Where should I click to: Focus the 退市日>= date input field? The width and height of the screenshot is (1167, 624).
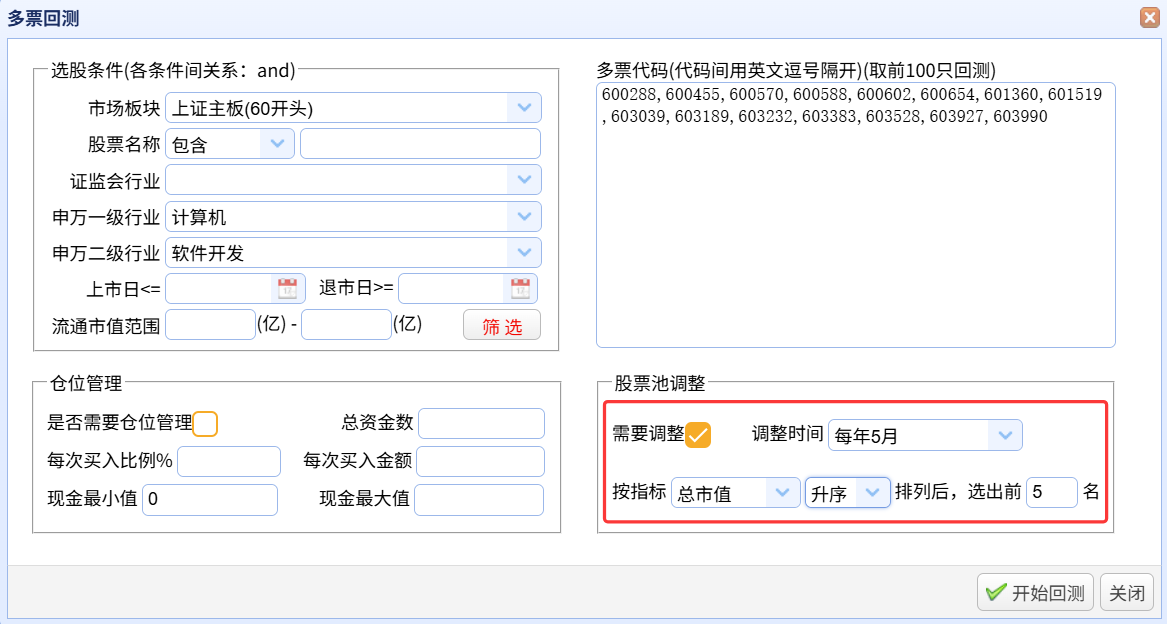(x=453, y=289)
